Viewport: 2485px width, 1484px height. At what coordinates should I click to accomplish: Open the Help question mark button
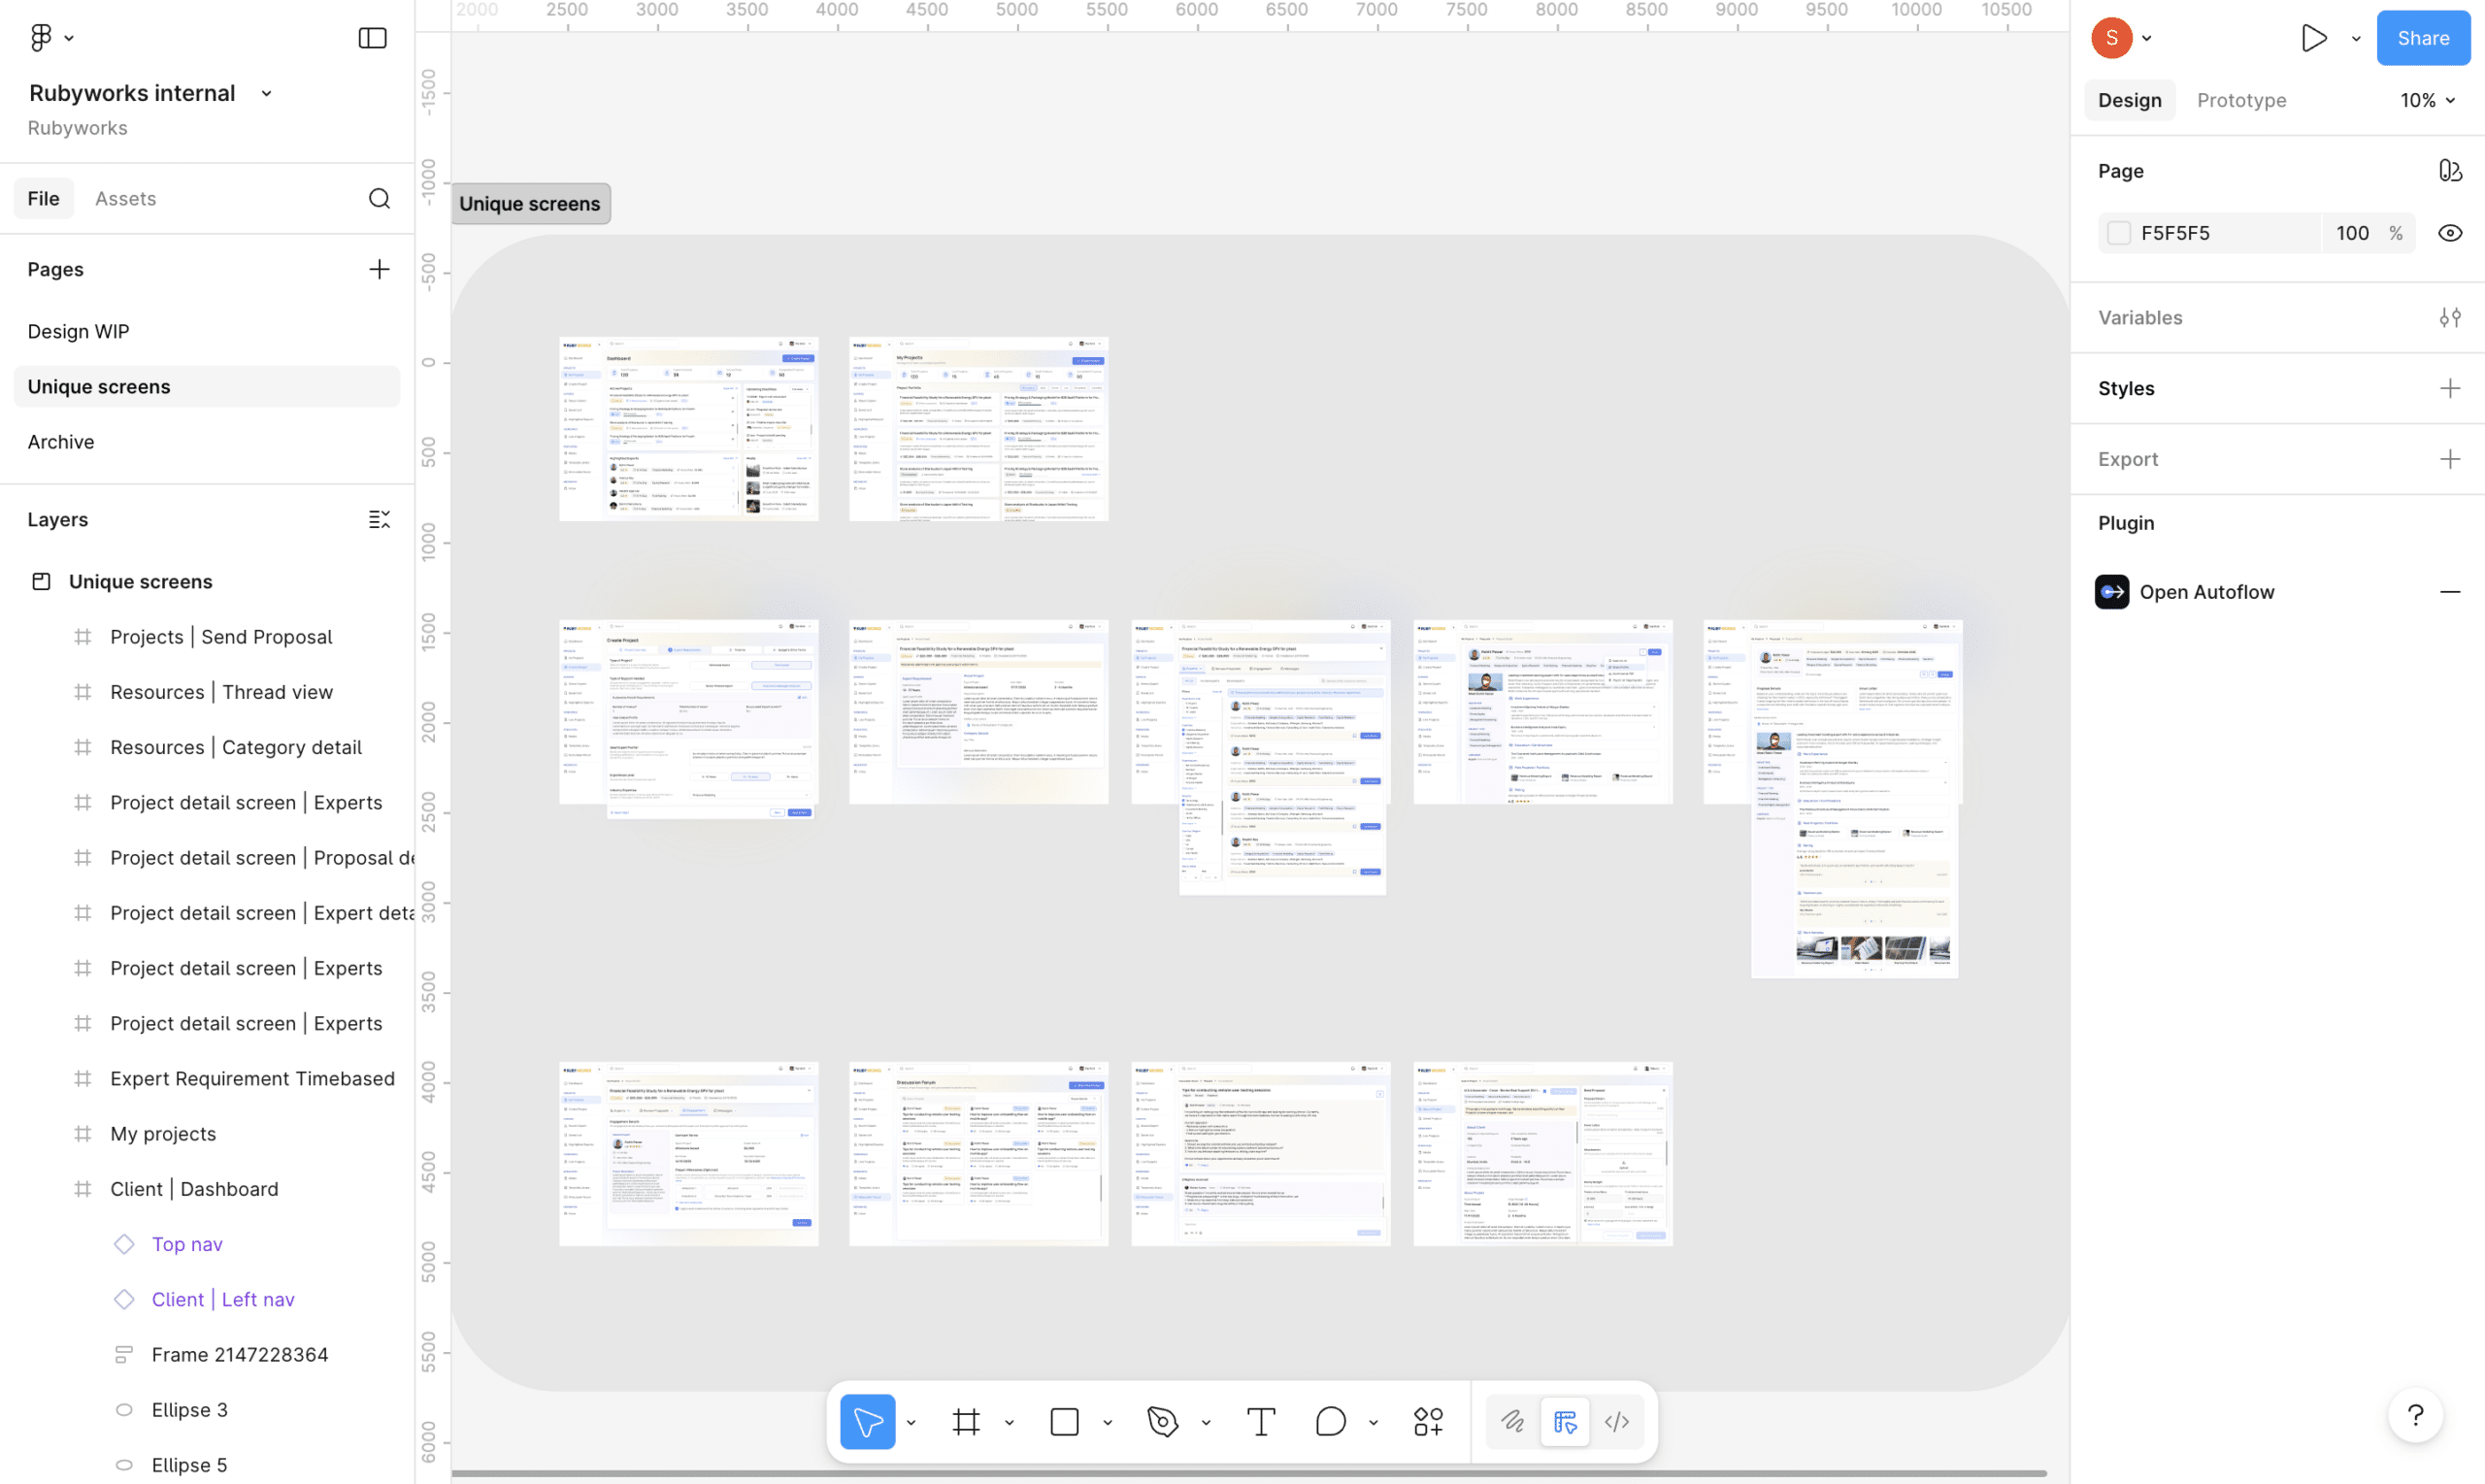2415,1415
